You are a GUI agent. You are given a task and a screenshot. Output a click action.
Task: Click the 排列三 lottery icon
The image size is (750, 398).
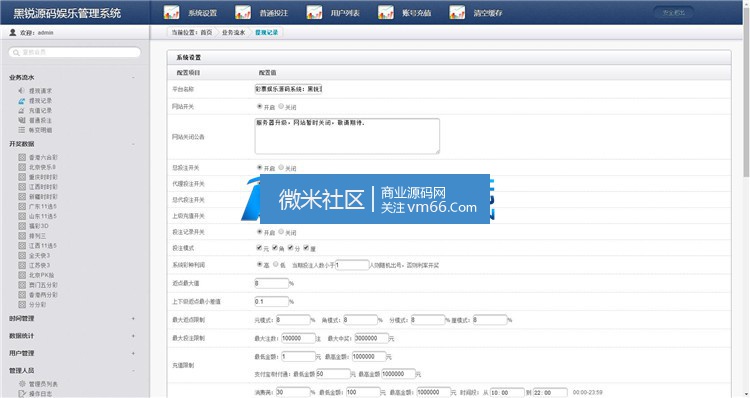[x=22, y=235]
